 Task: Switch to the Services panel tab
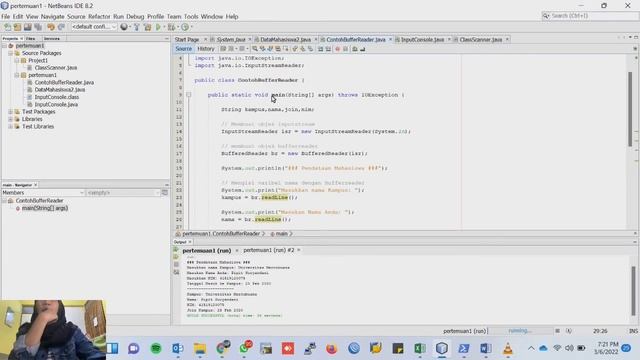[x=51, y=38]
